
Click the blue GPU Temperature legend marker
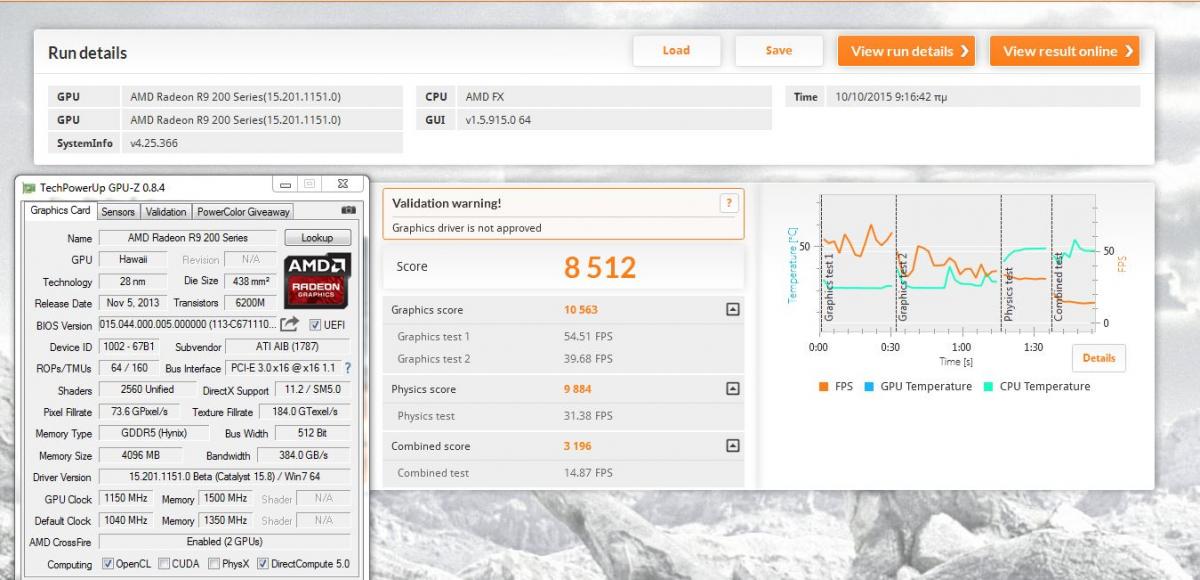(x=869, y=386)
